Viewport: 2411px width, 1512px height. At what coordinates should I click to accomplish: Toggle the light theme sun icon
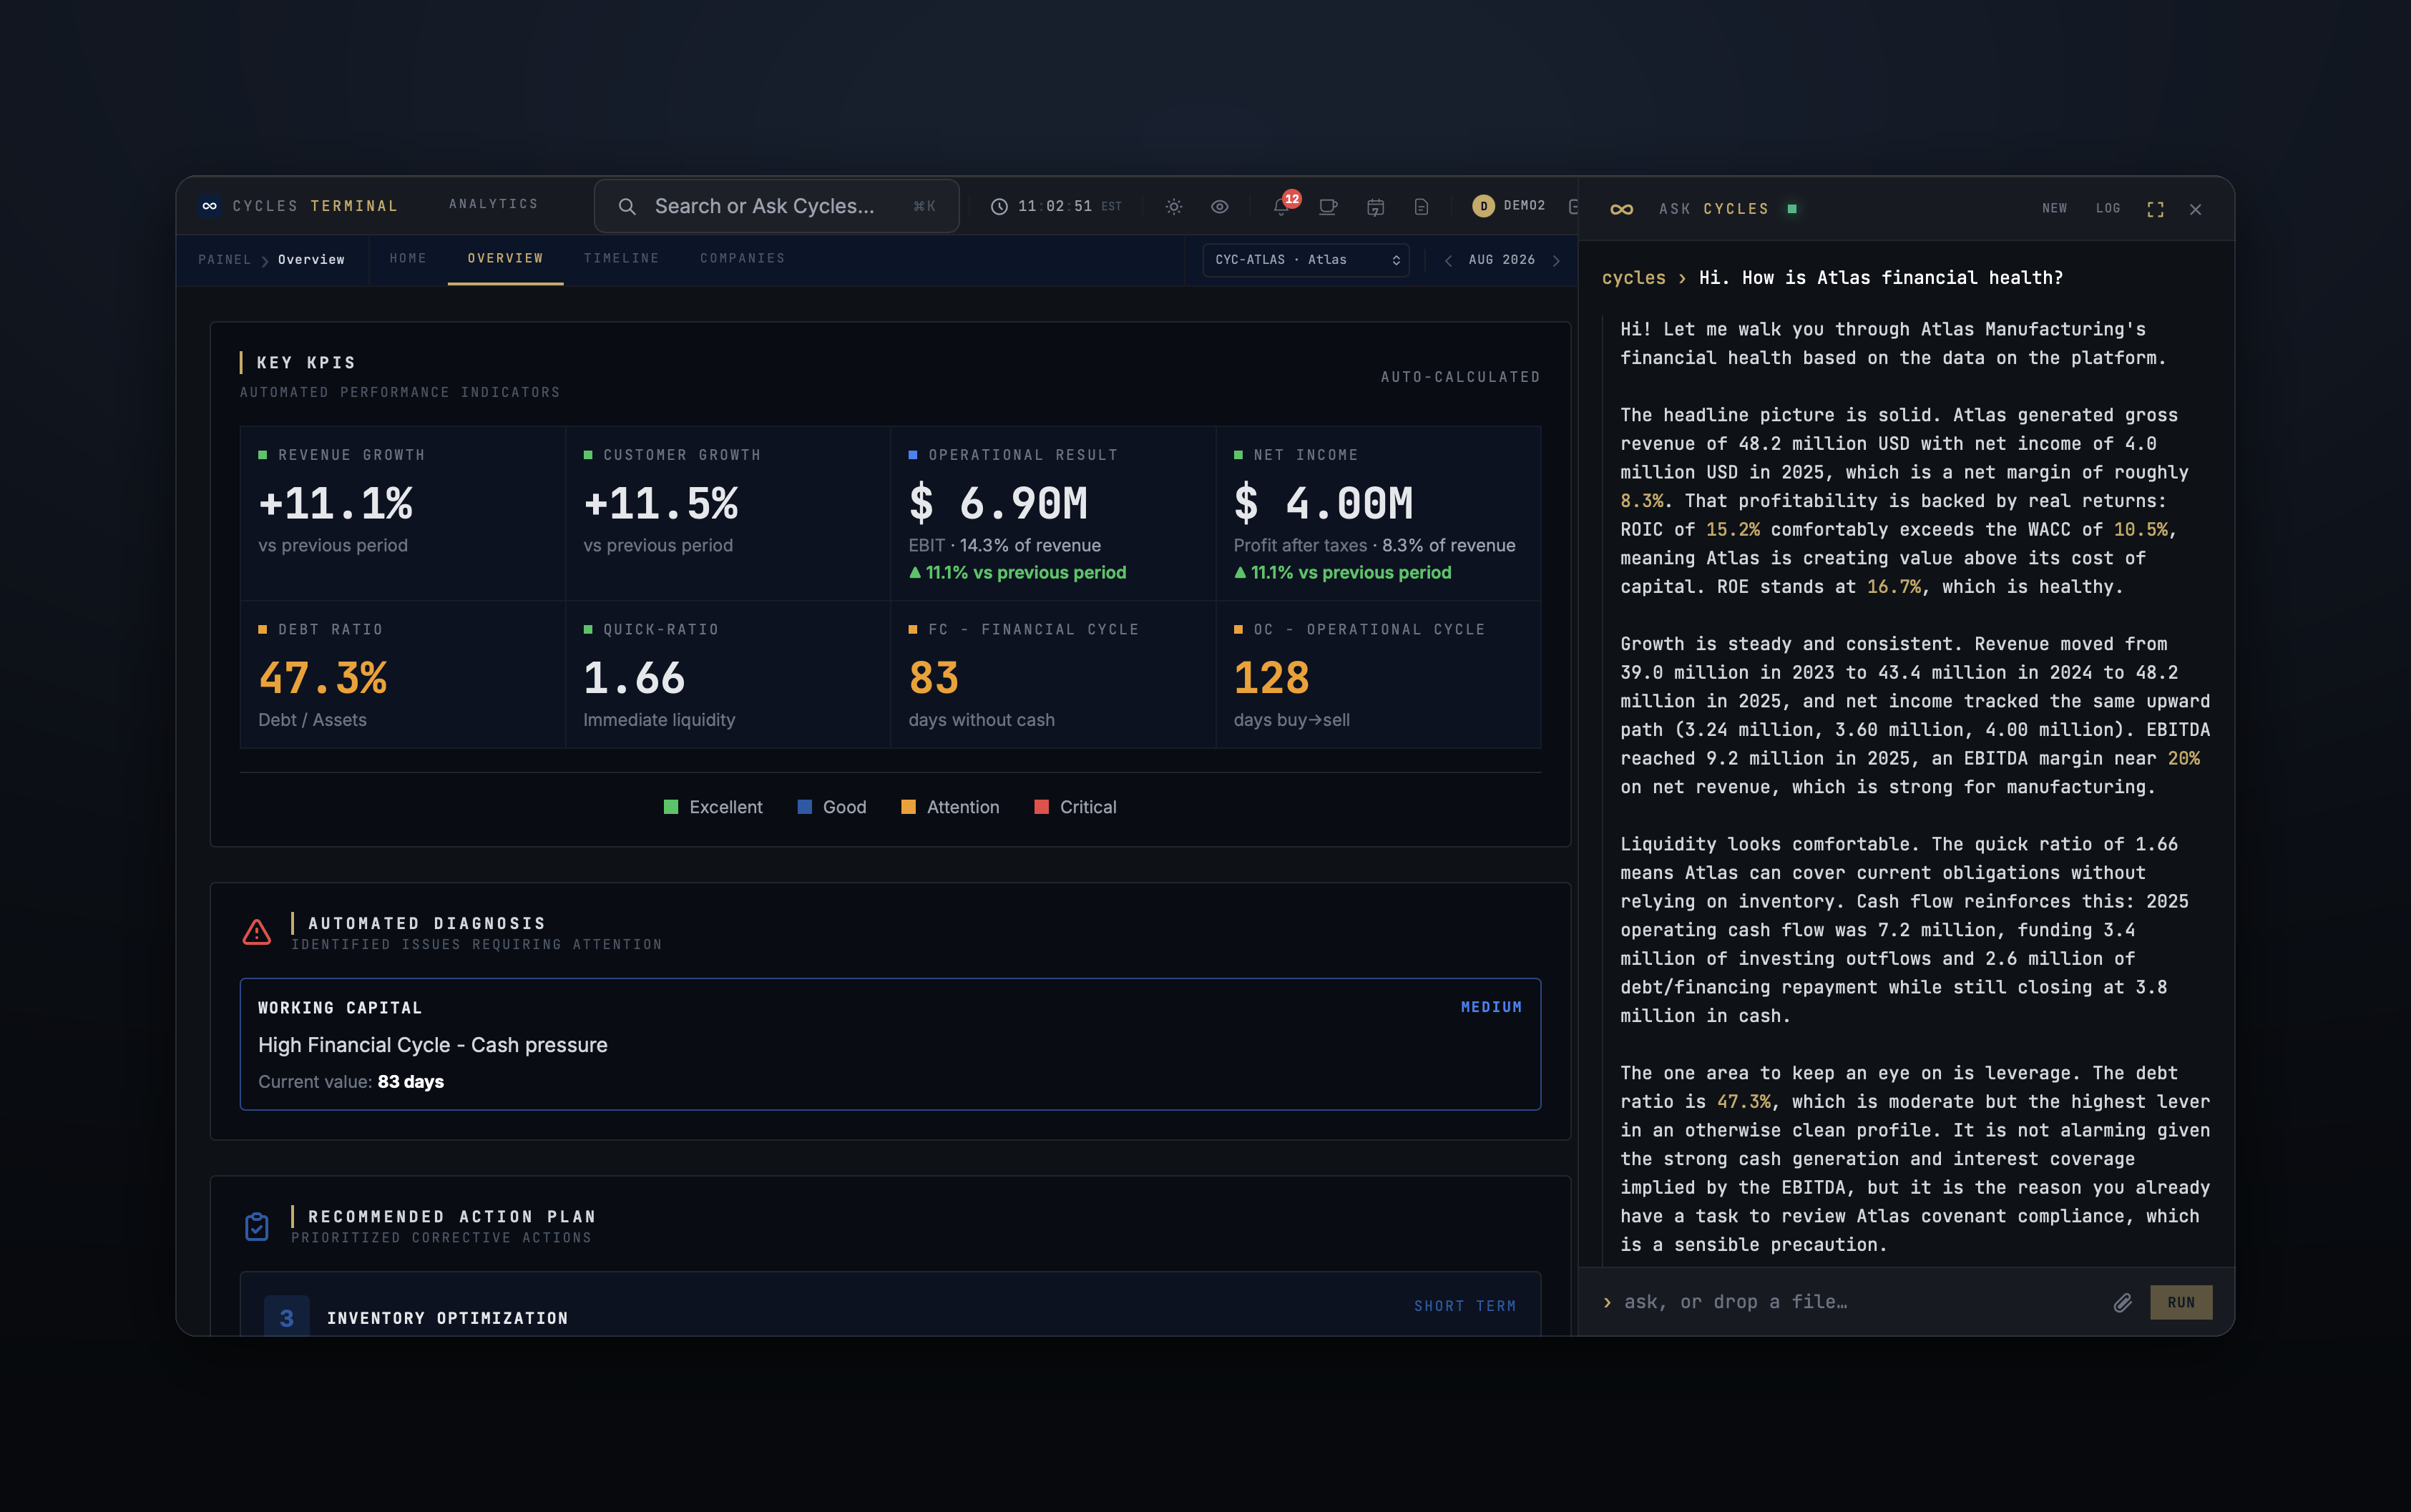tap(1174, 206)
